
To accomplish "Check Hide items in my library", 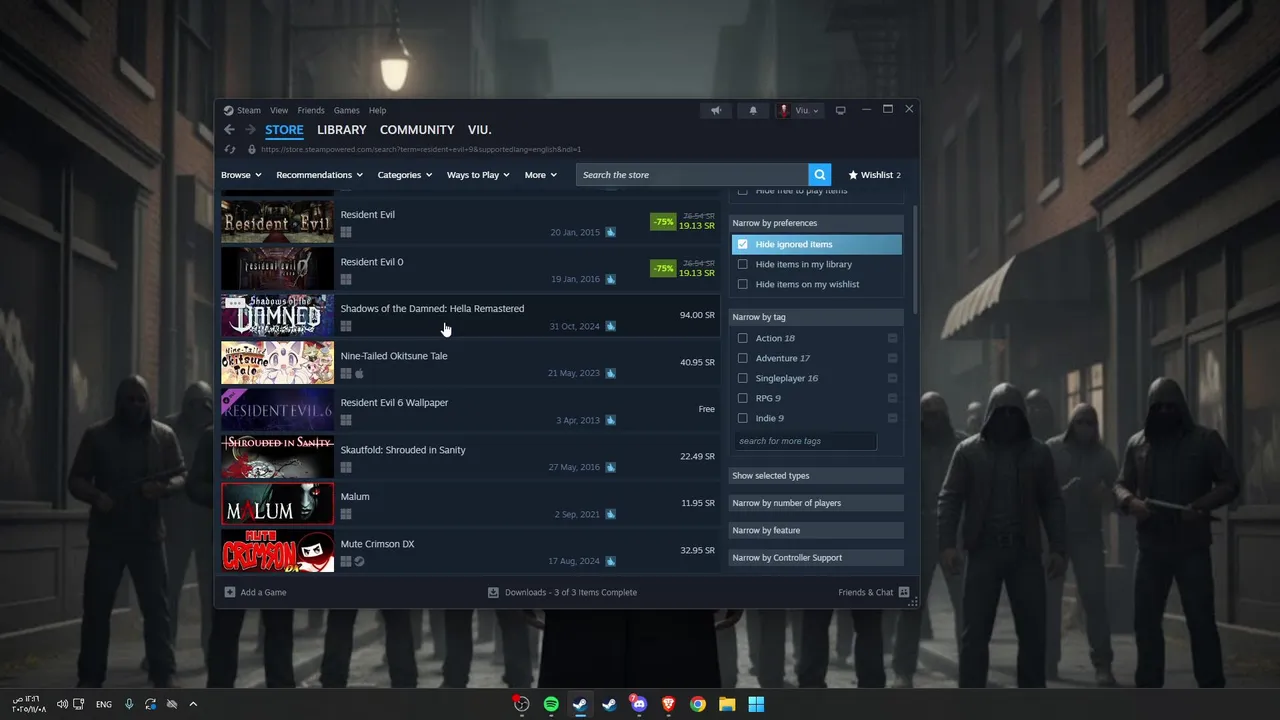I will pyautogui.click(x=742, y=264).
